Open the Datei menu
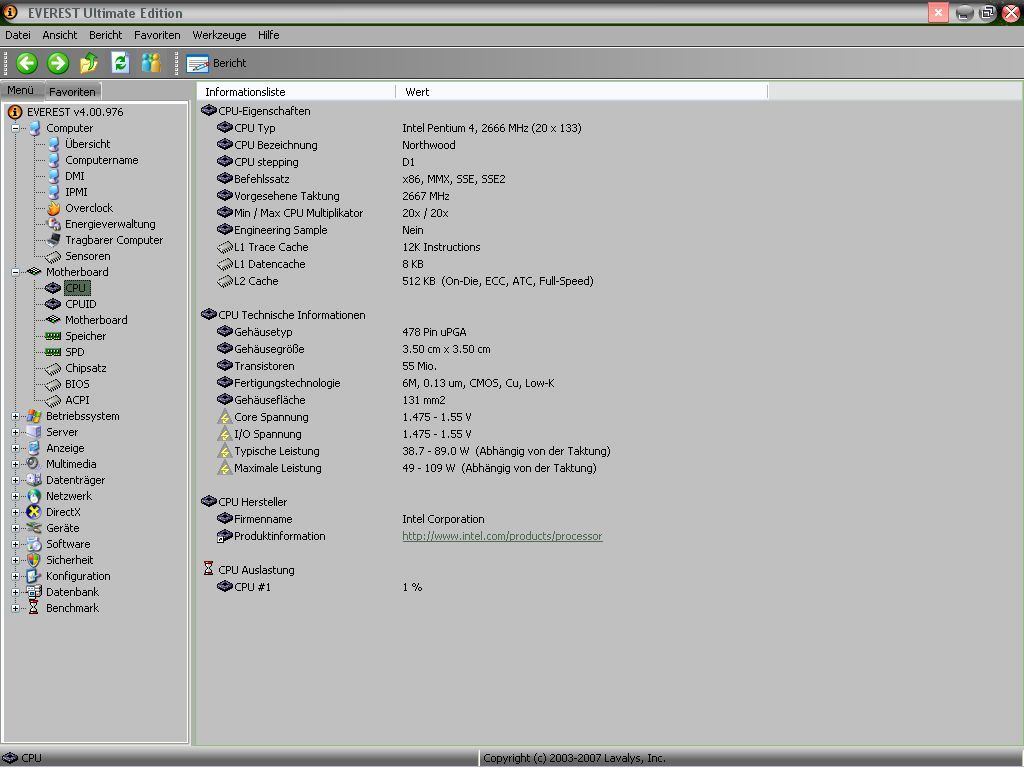 (18, 35)
